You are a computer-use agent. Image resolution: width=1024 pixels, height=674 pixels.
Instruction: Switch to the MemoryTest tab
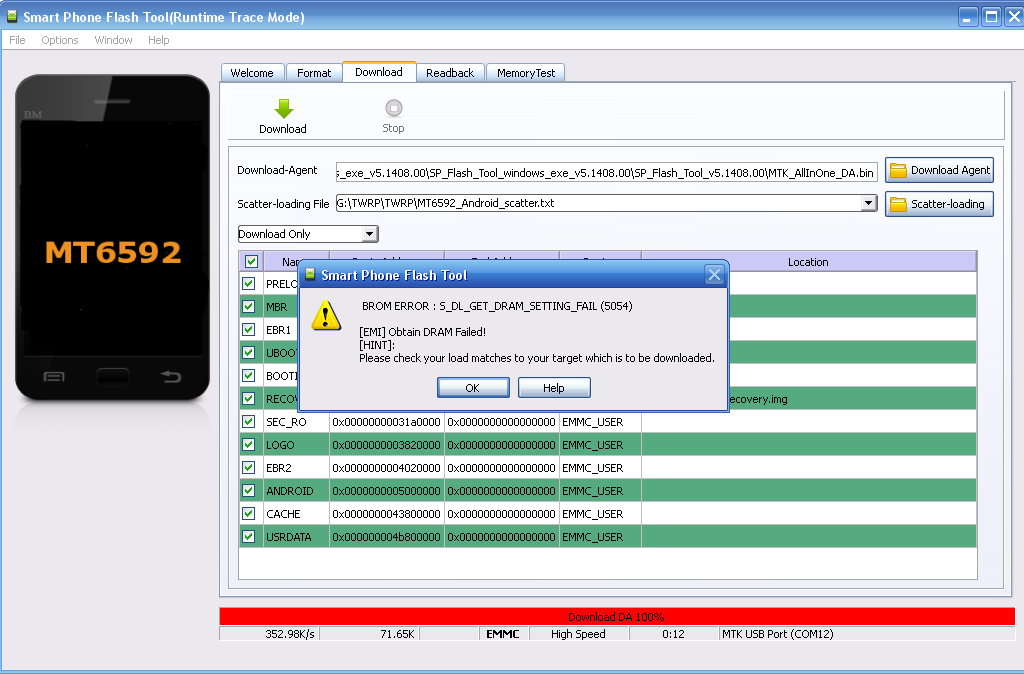click(x=526, y=73)
